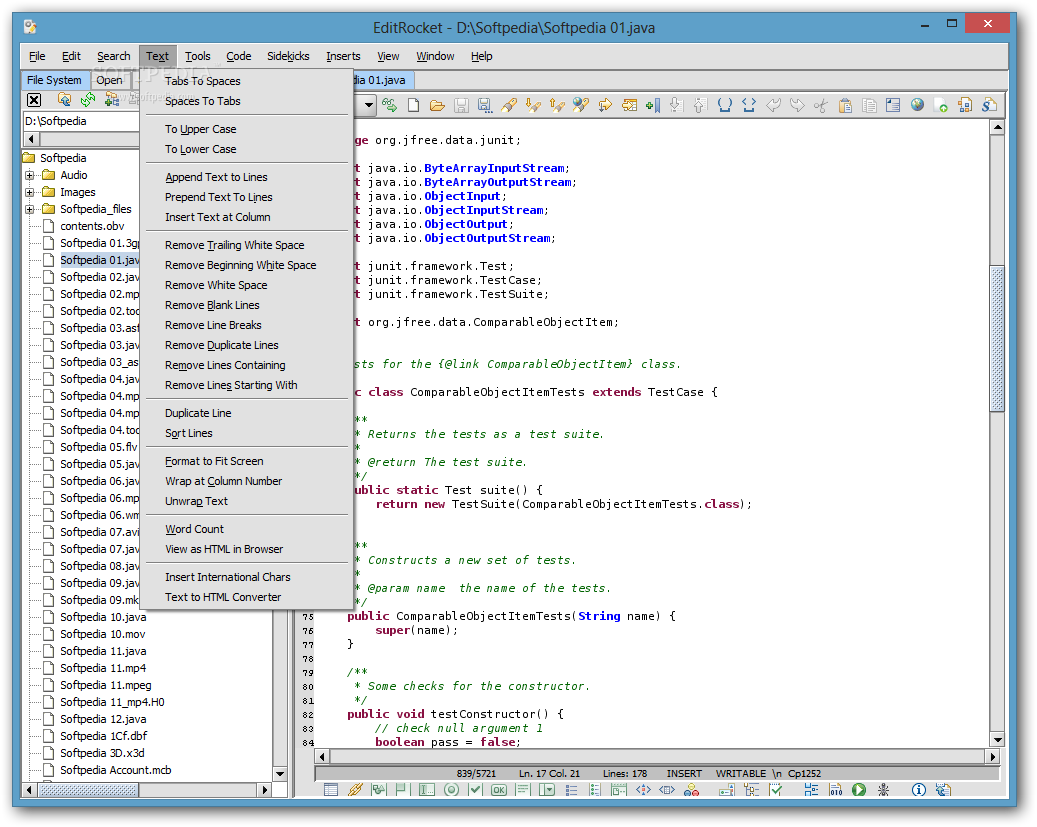
Task: Switch to the Open tab in the side panel
Action: [110, 80]
